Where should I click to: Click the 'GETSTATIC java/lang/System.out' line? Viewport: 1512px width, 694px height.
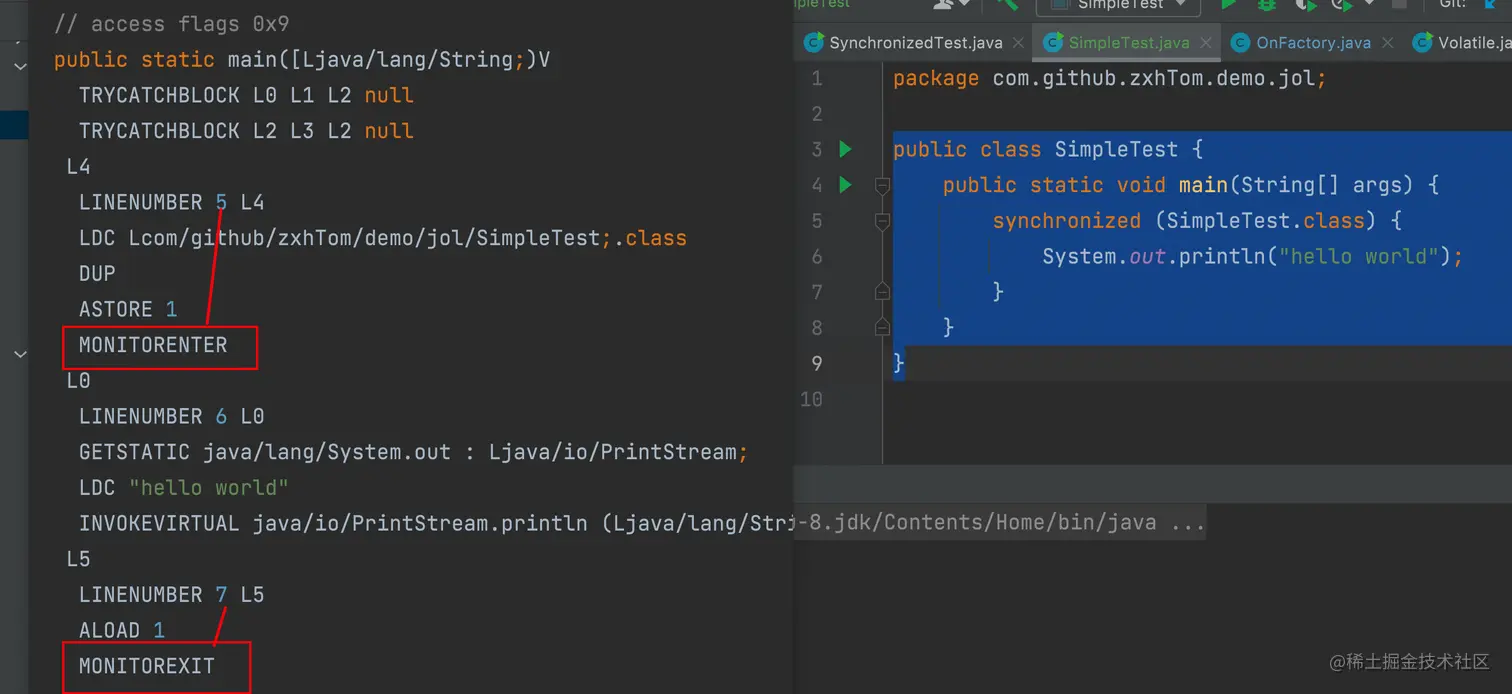tap(414, 452)
